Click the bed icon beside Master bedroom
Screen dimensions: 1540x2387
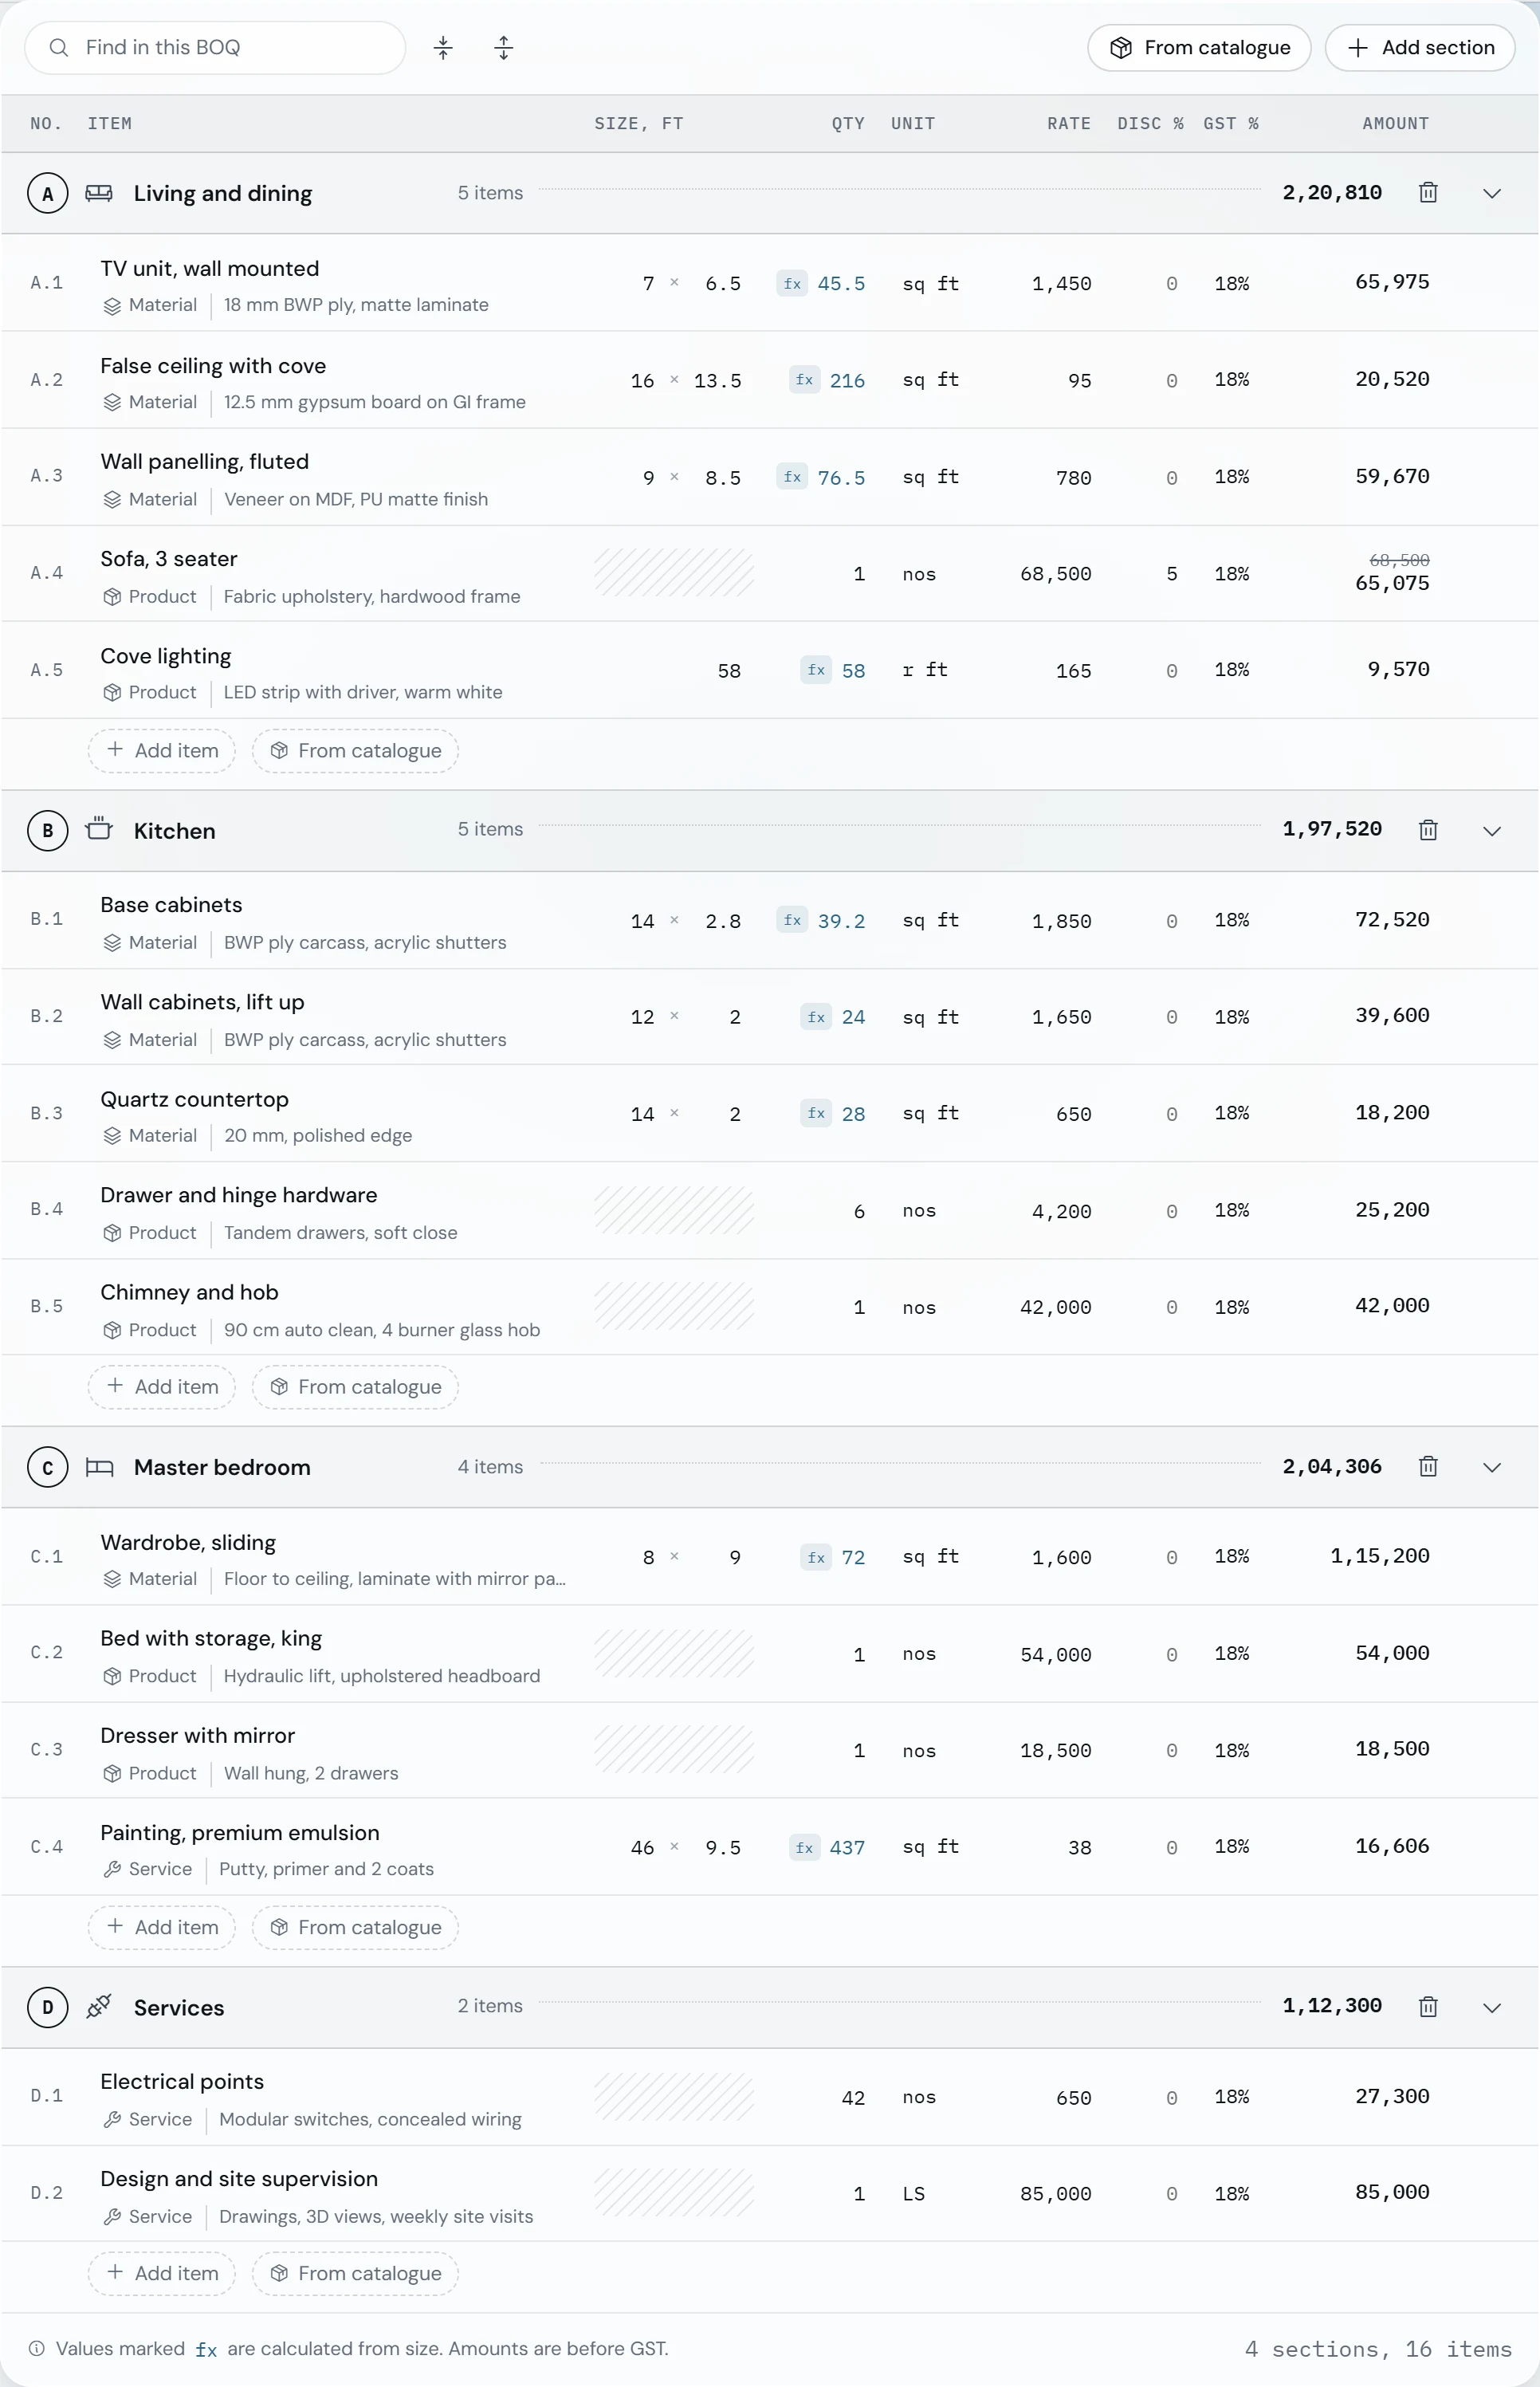(99, 1467)
